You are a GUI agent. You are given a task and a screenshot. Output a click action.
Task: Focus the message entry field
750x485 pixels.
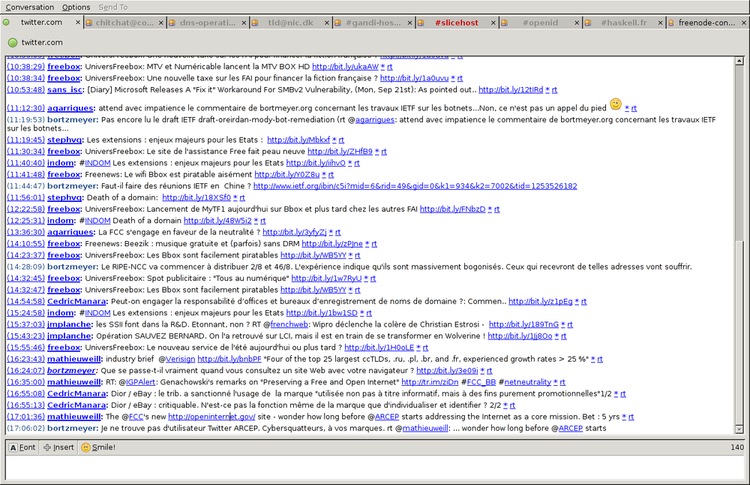click(375, 467)
